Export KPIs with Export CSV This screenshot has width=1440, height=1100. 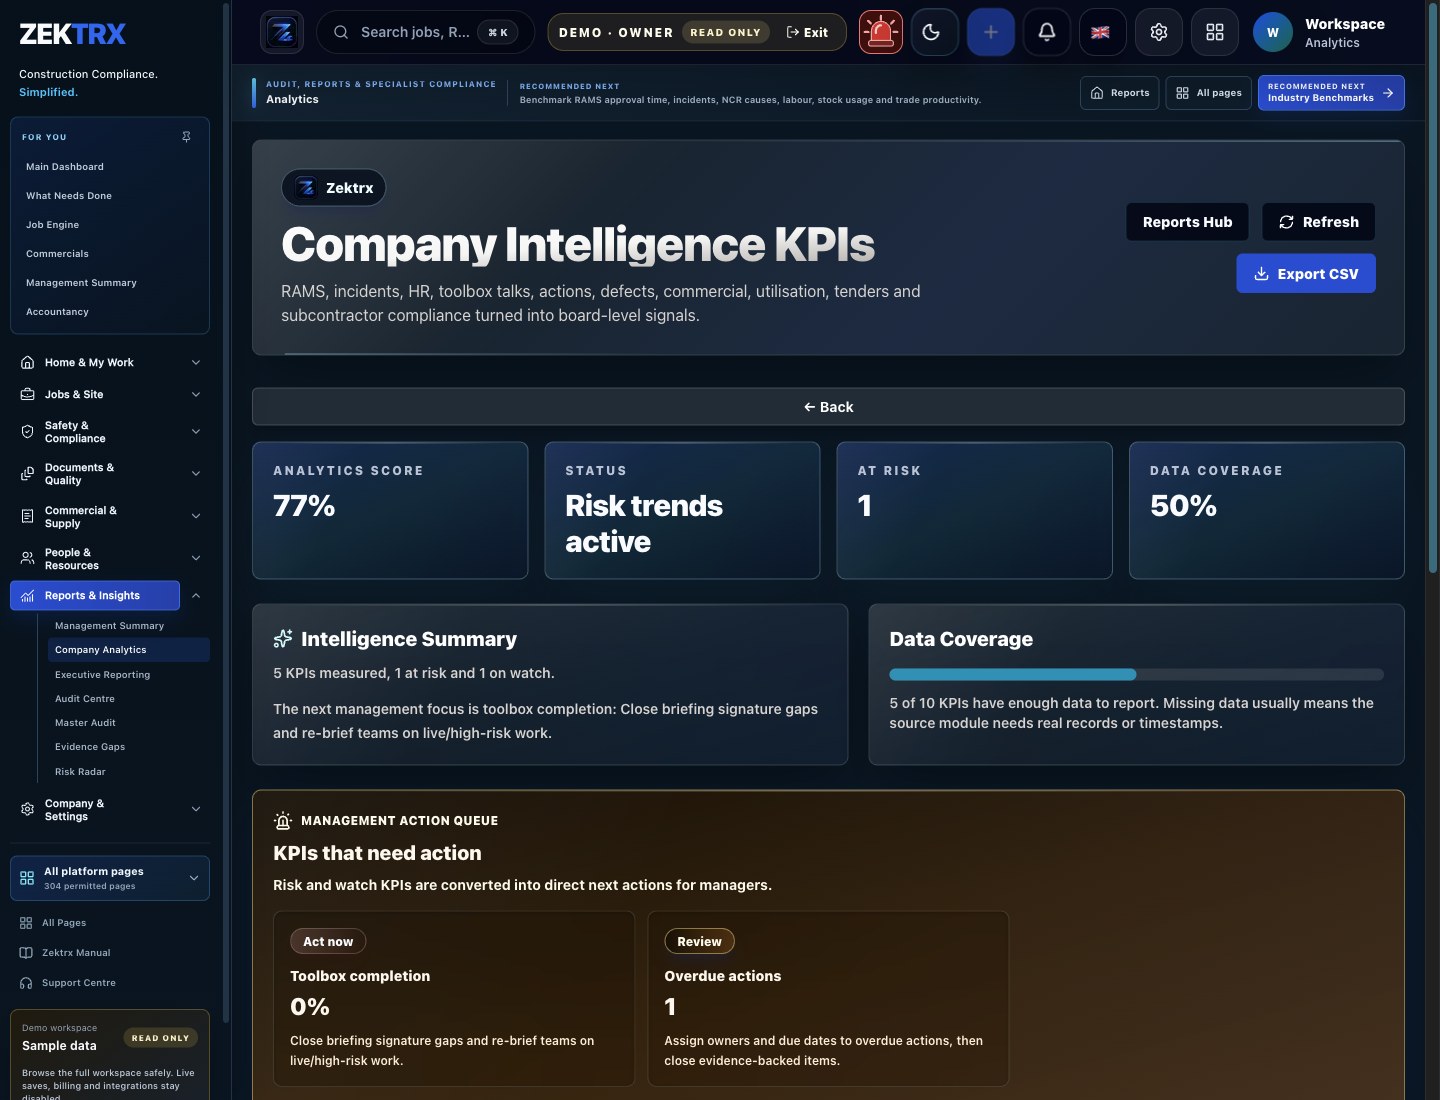1306,273
